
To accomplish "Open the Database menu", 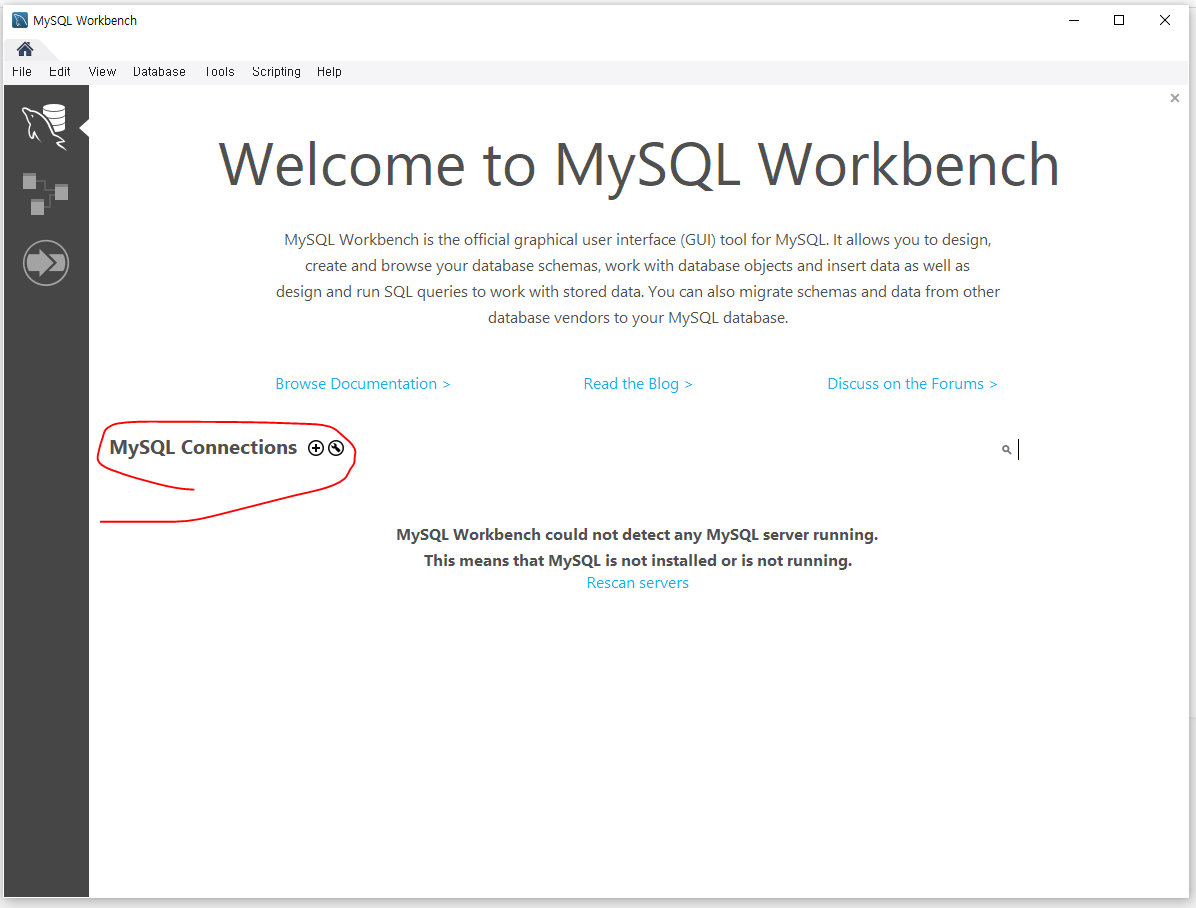I will click(x=159, y=72).
